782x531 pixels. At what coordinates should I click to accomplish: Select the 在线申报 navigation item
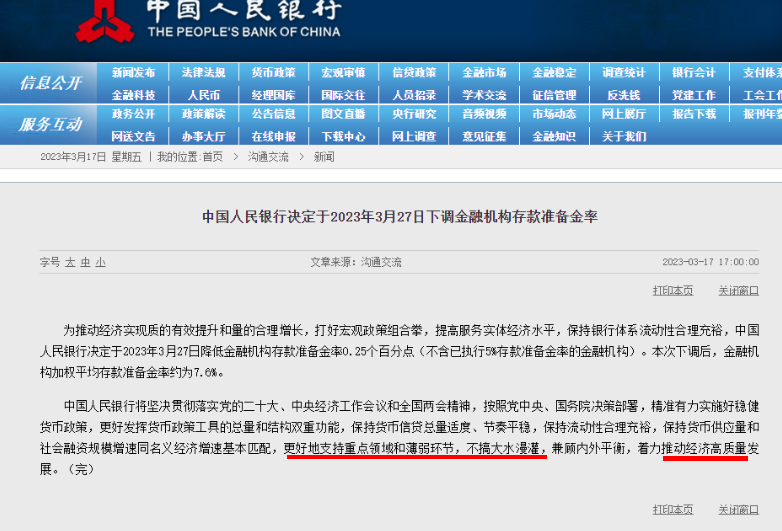(x=273, y=137)
